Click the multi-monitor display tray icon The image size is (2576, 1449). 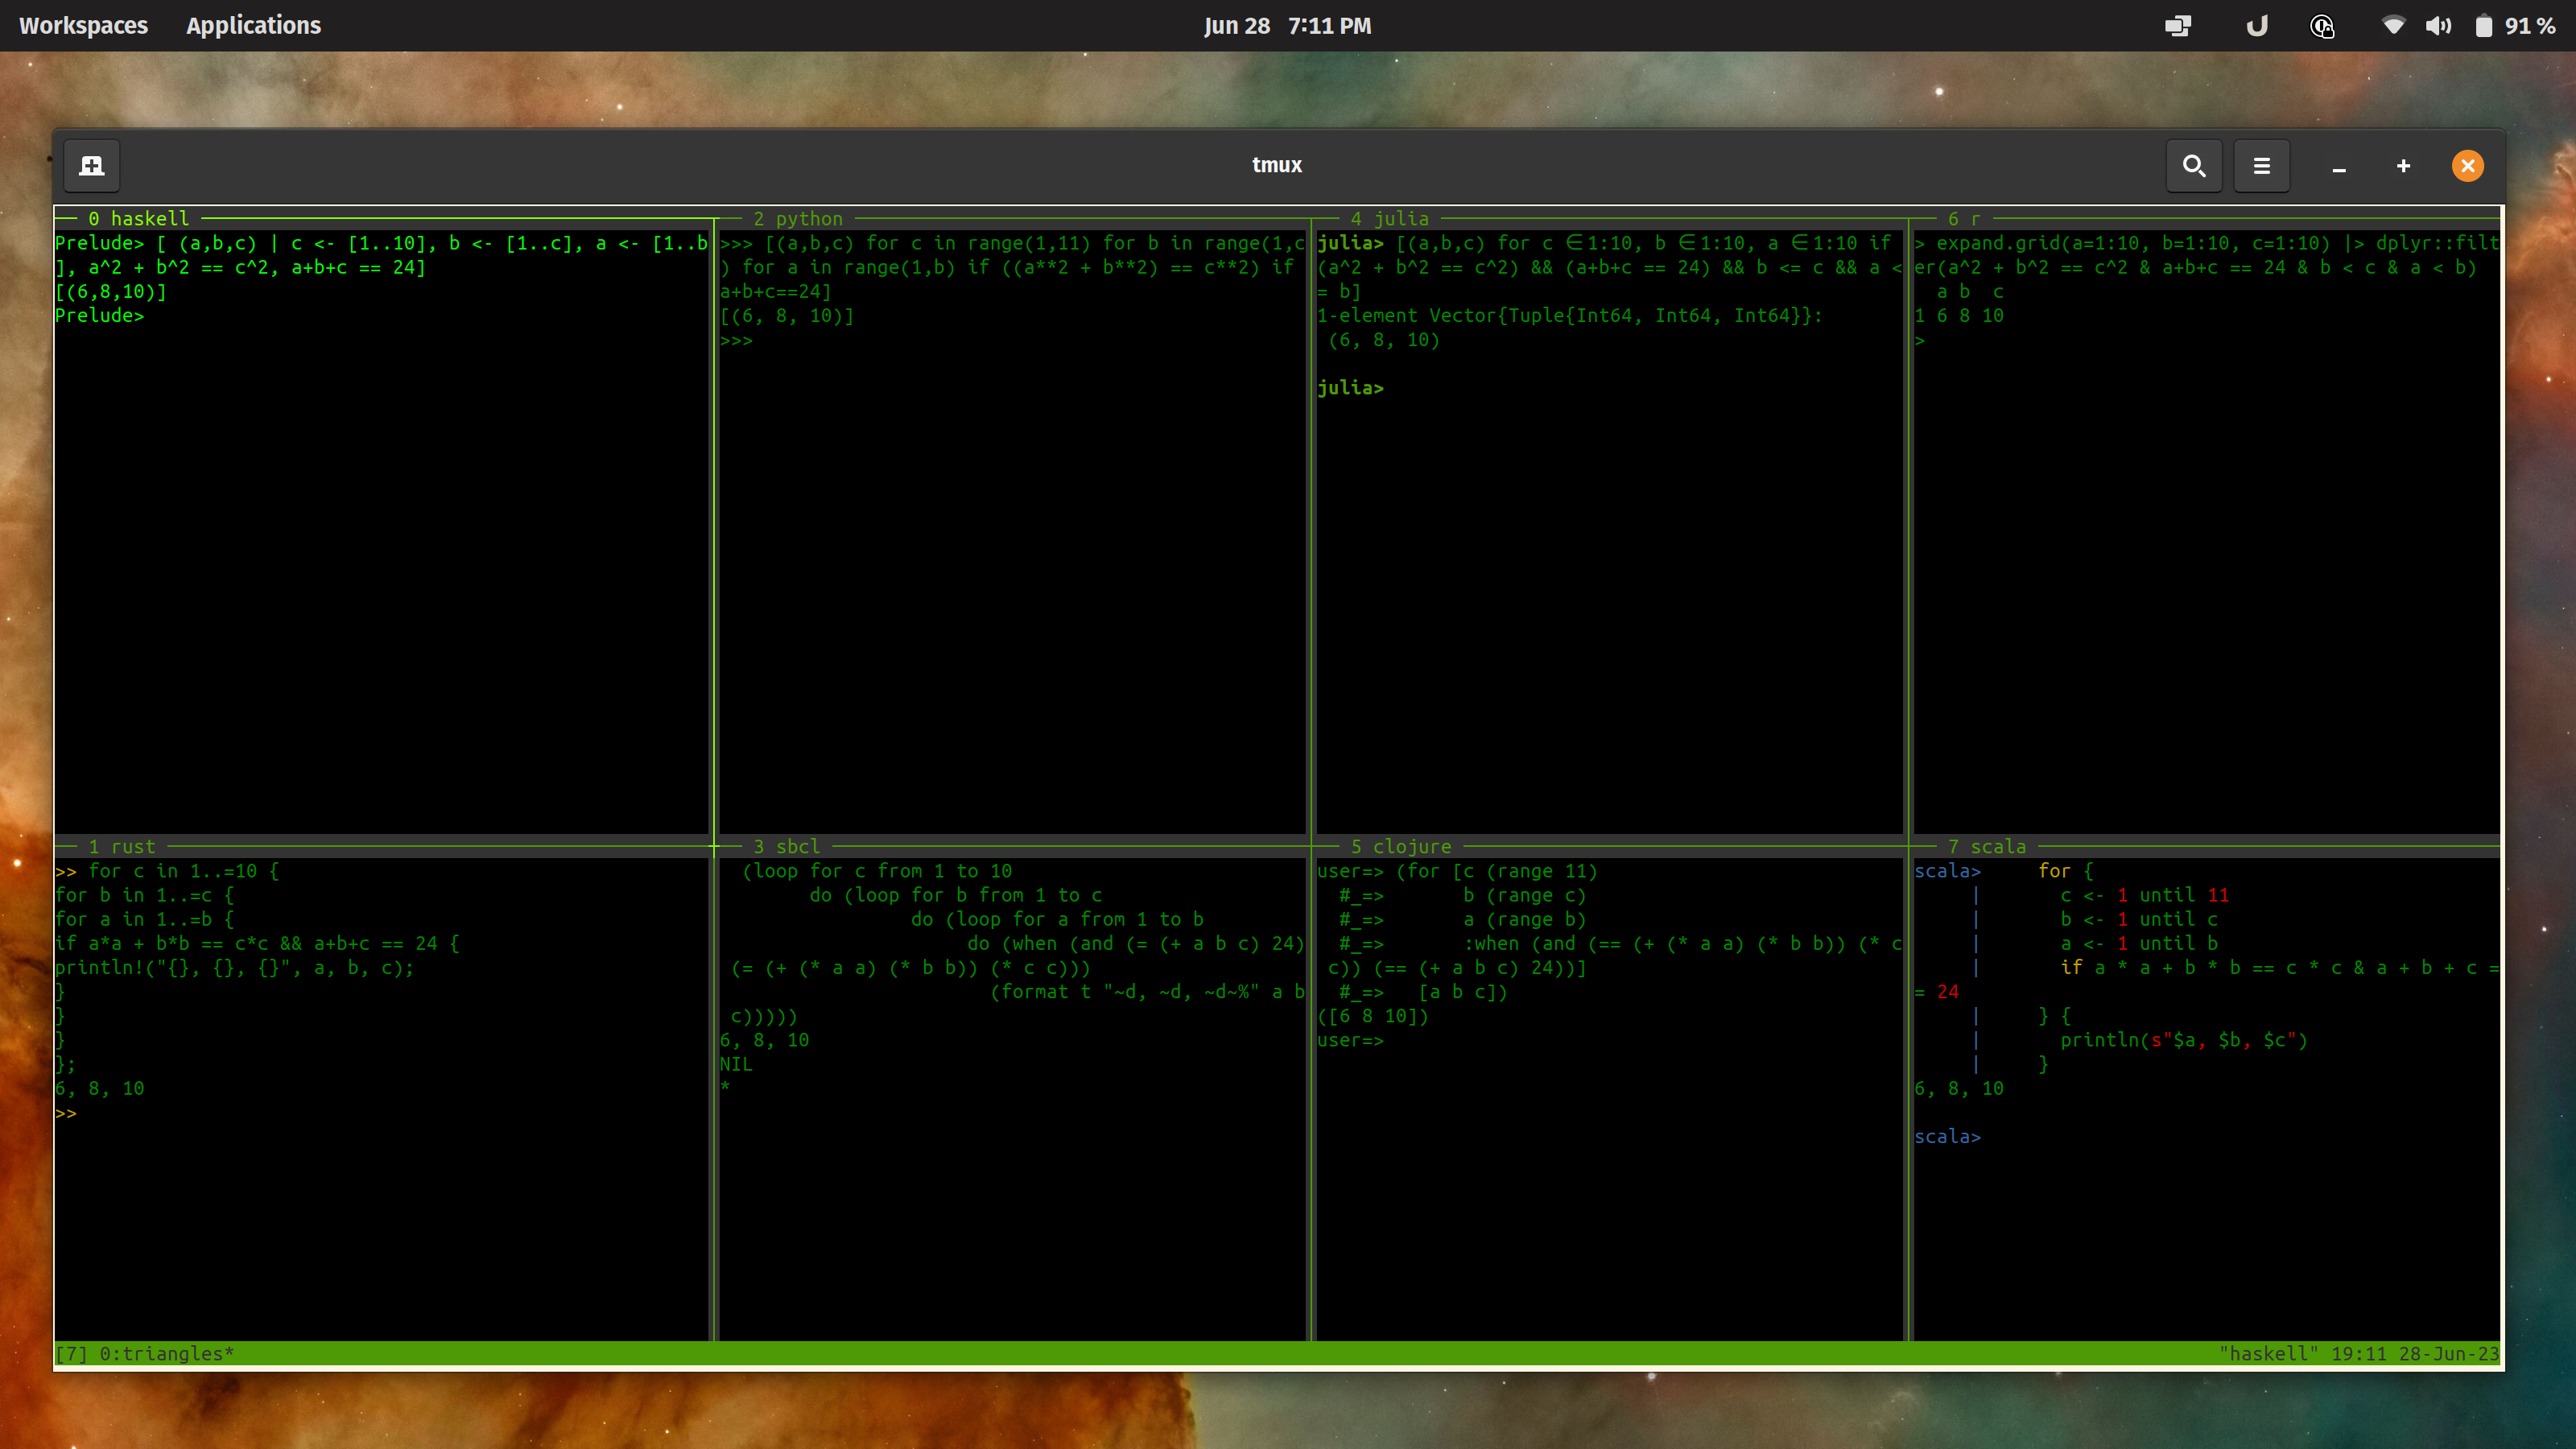click(2178, 26)
